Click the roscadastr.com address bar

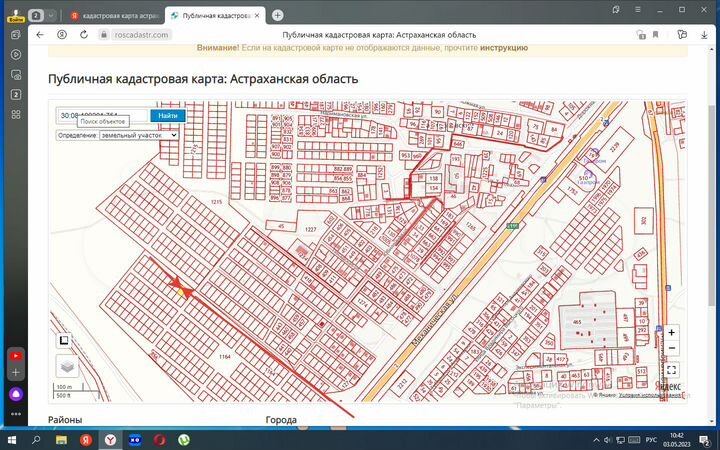(140, 34)
